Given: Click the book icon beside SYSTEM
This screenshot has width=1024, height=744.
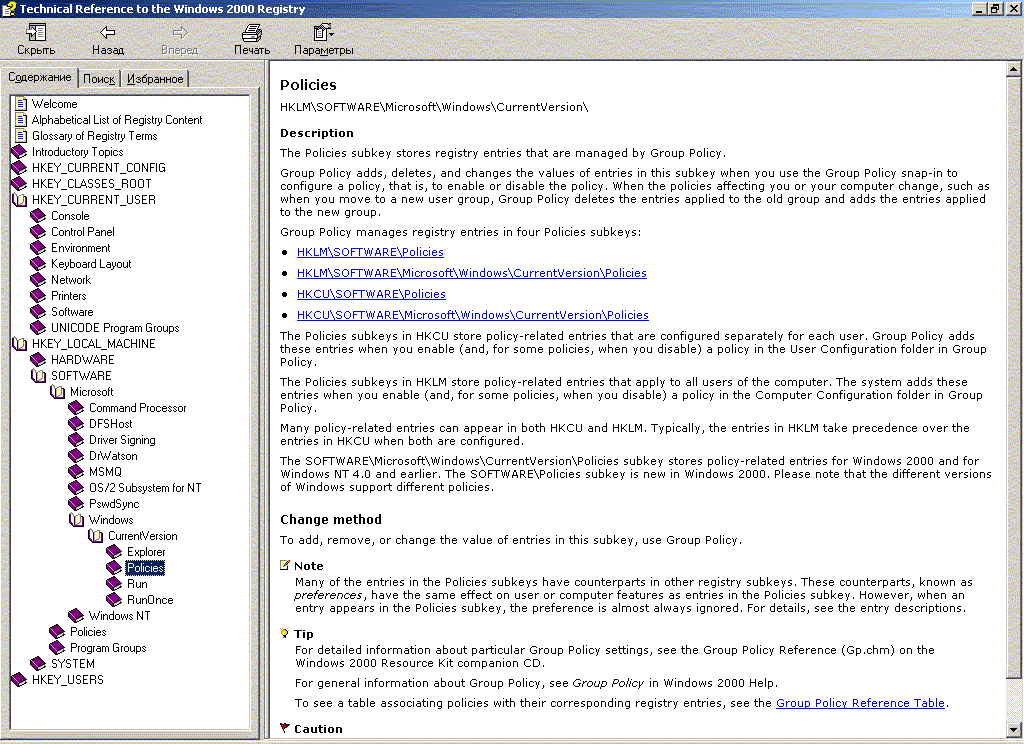Looking at the screenshot, I should [x=39, y=664].
